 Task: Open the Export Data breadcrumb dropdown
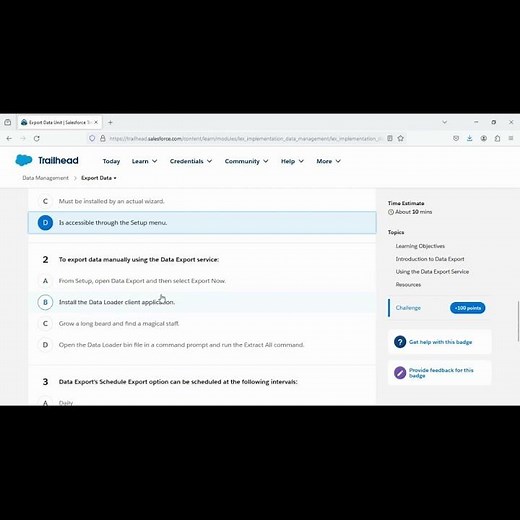point(99,178)
